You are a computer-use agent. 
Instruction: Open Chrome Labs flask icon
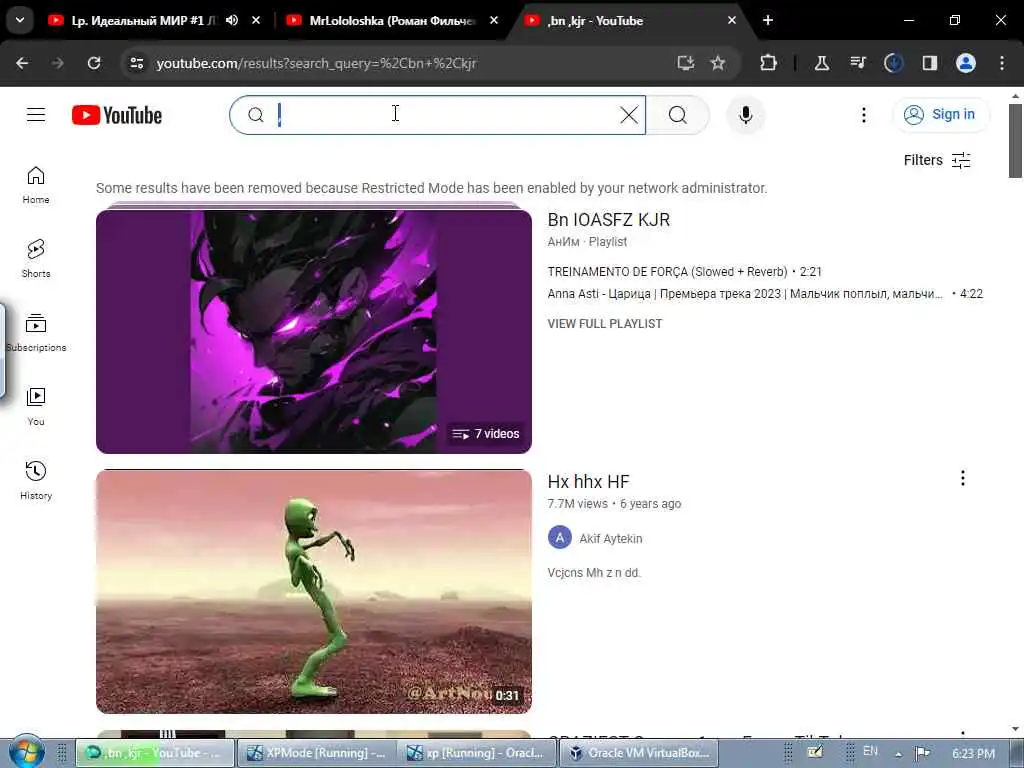point(822,63)
